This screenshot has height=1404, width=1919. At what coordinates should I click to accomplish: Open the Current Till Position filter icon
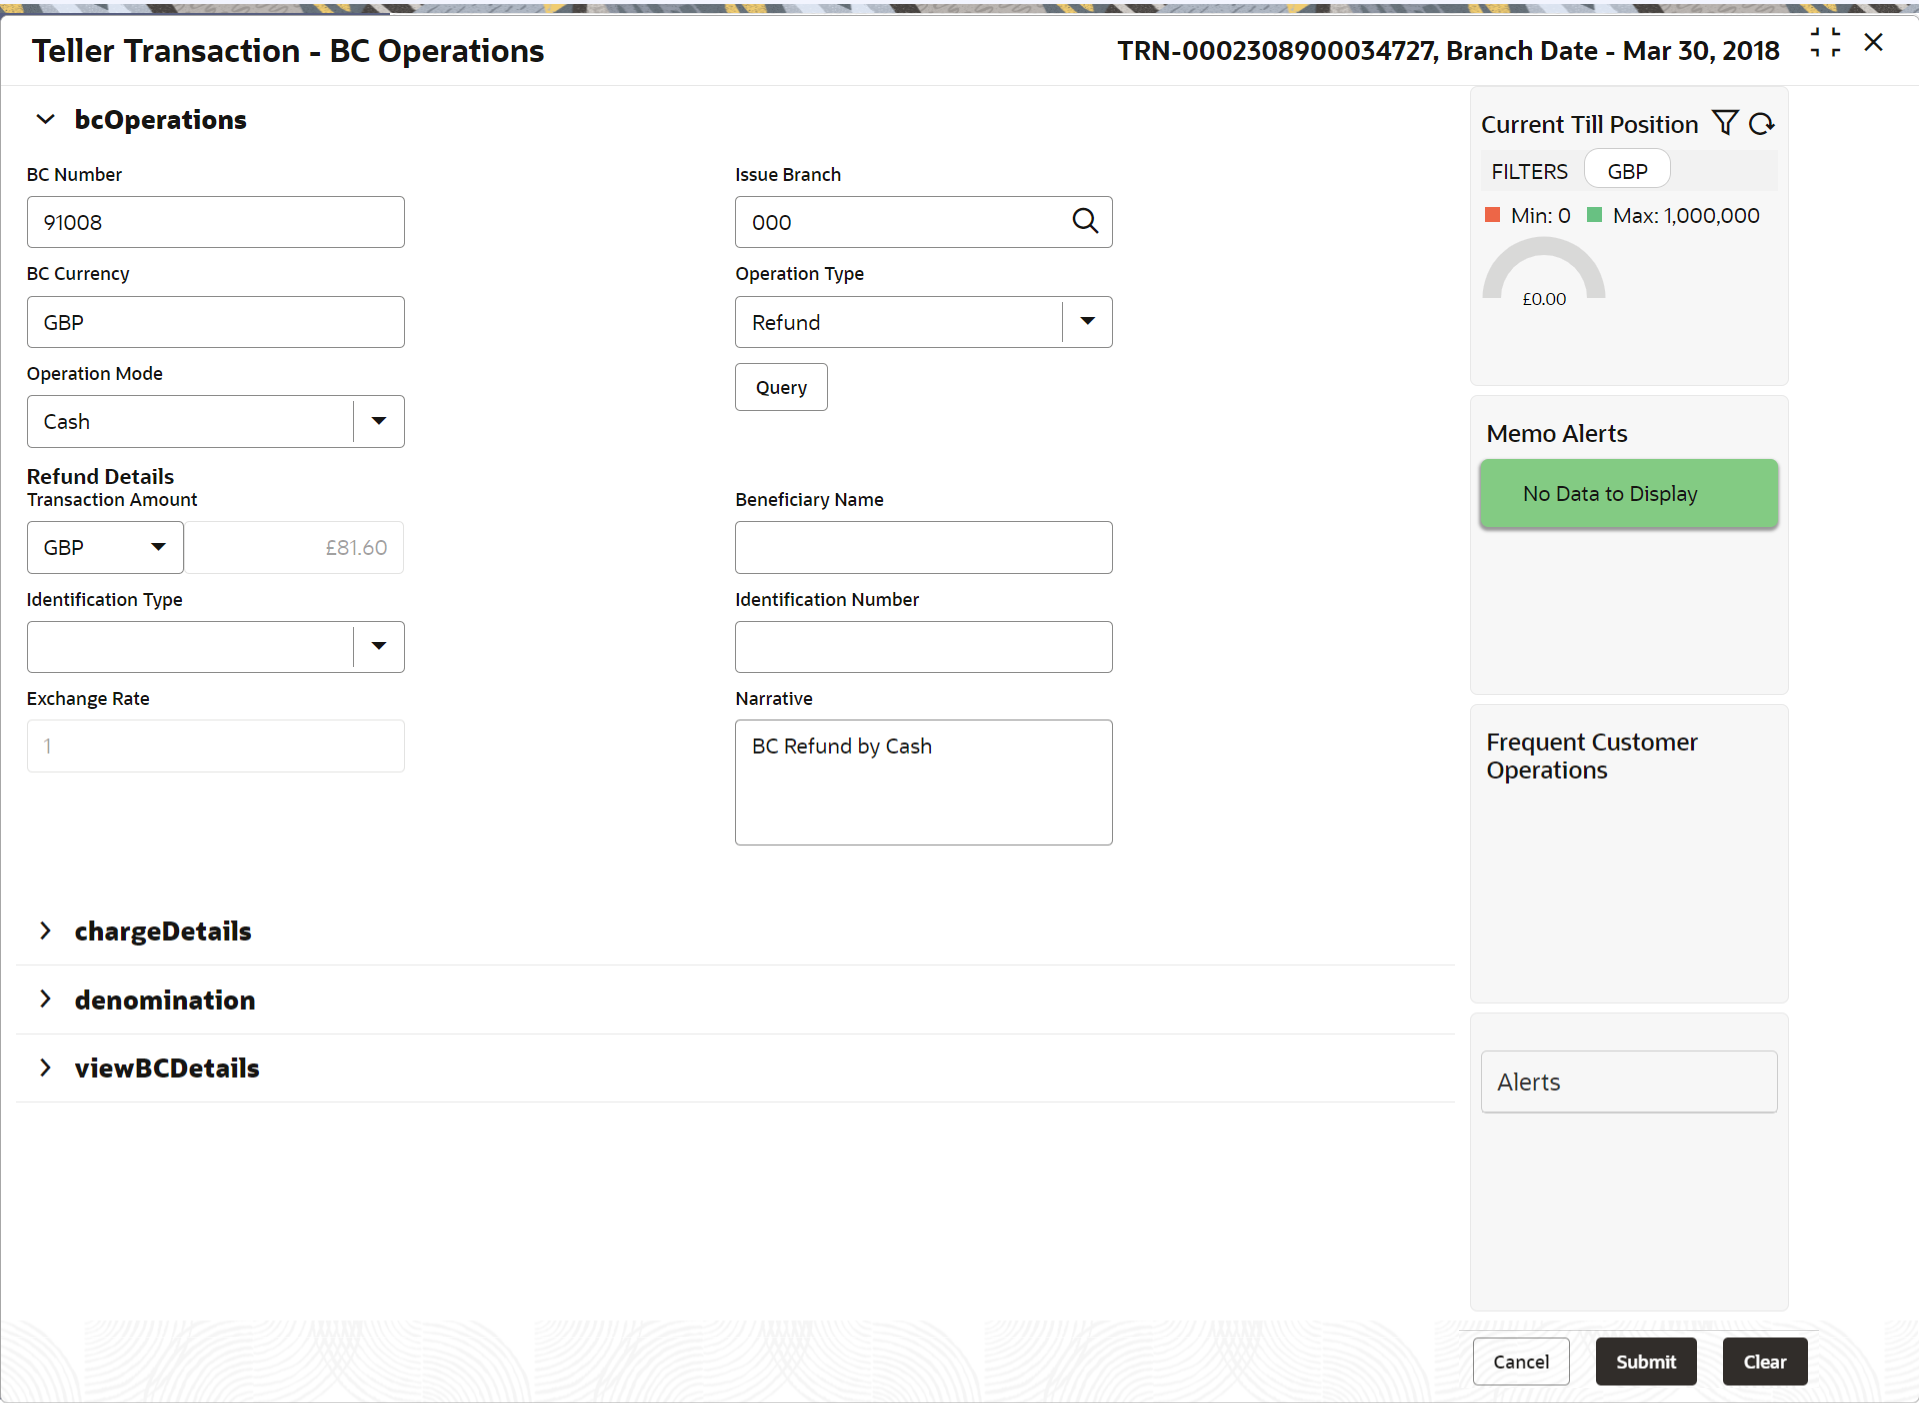(1725, 123)
